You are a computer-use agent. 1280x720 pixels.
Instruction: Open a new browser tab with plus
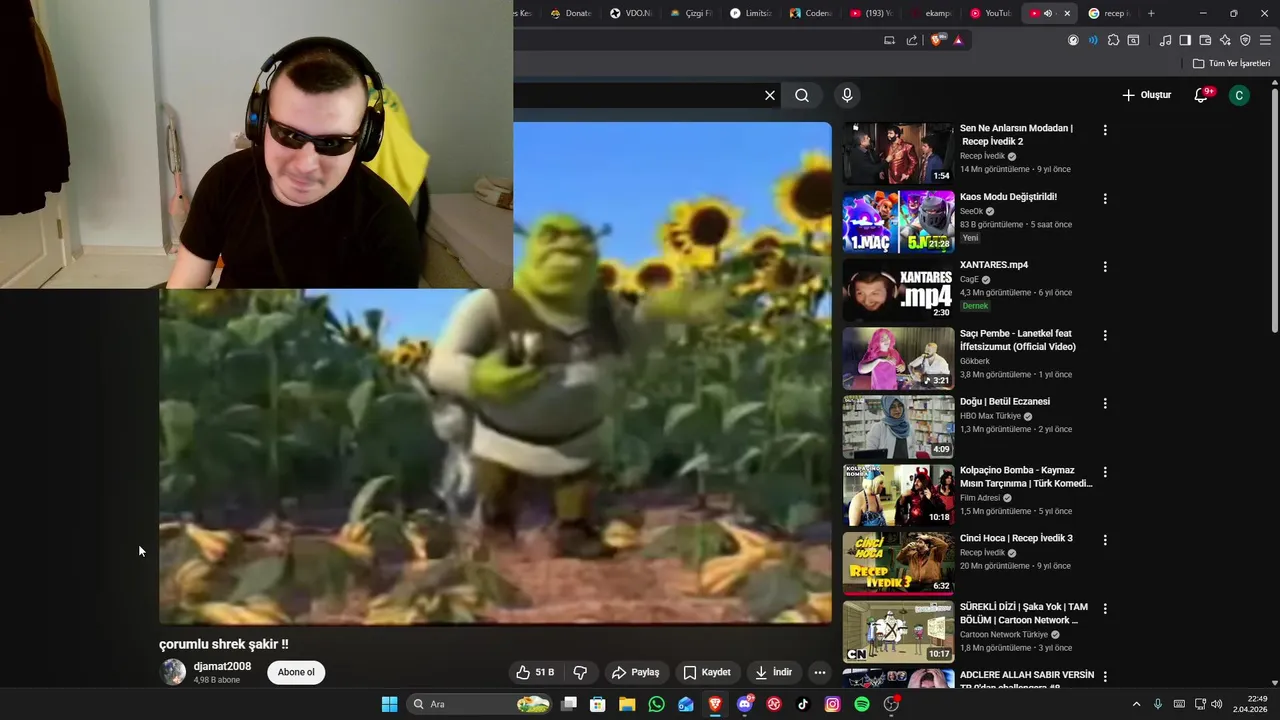coord(1151,13)
